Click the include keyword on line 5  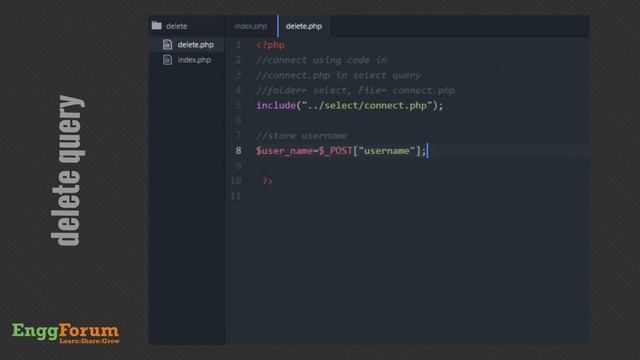point(276,105)
